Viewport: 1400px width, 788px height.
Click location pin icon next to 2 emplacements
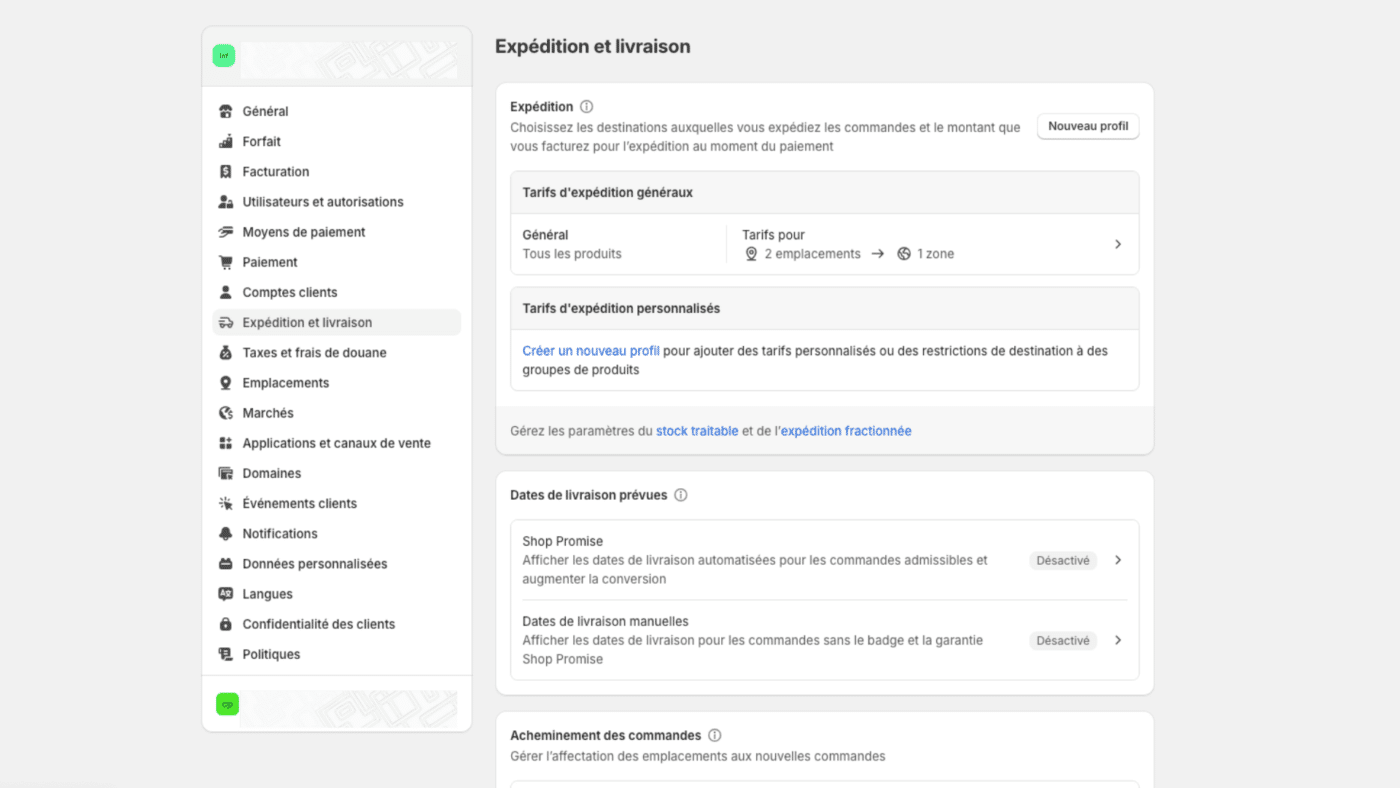751,254
